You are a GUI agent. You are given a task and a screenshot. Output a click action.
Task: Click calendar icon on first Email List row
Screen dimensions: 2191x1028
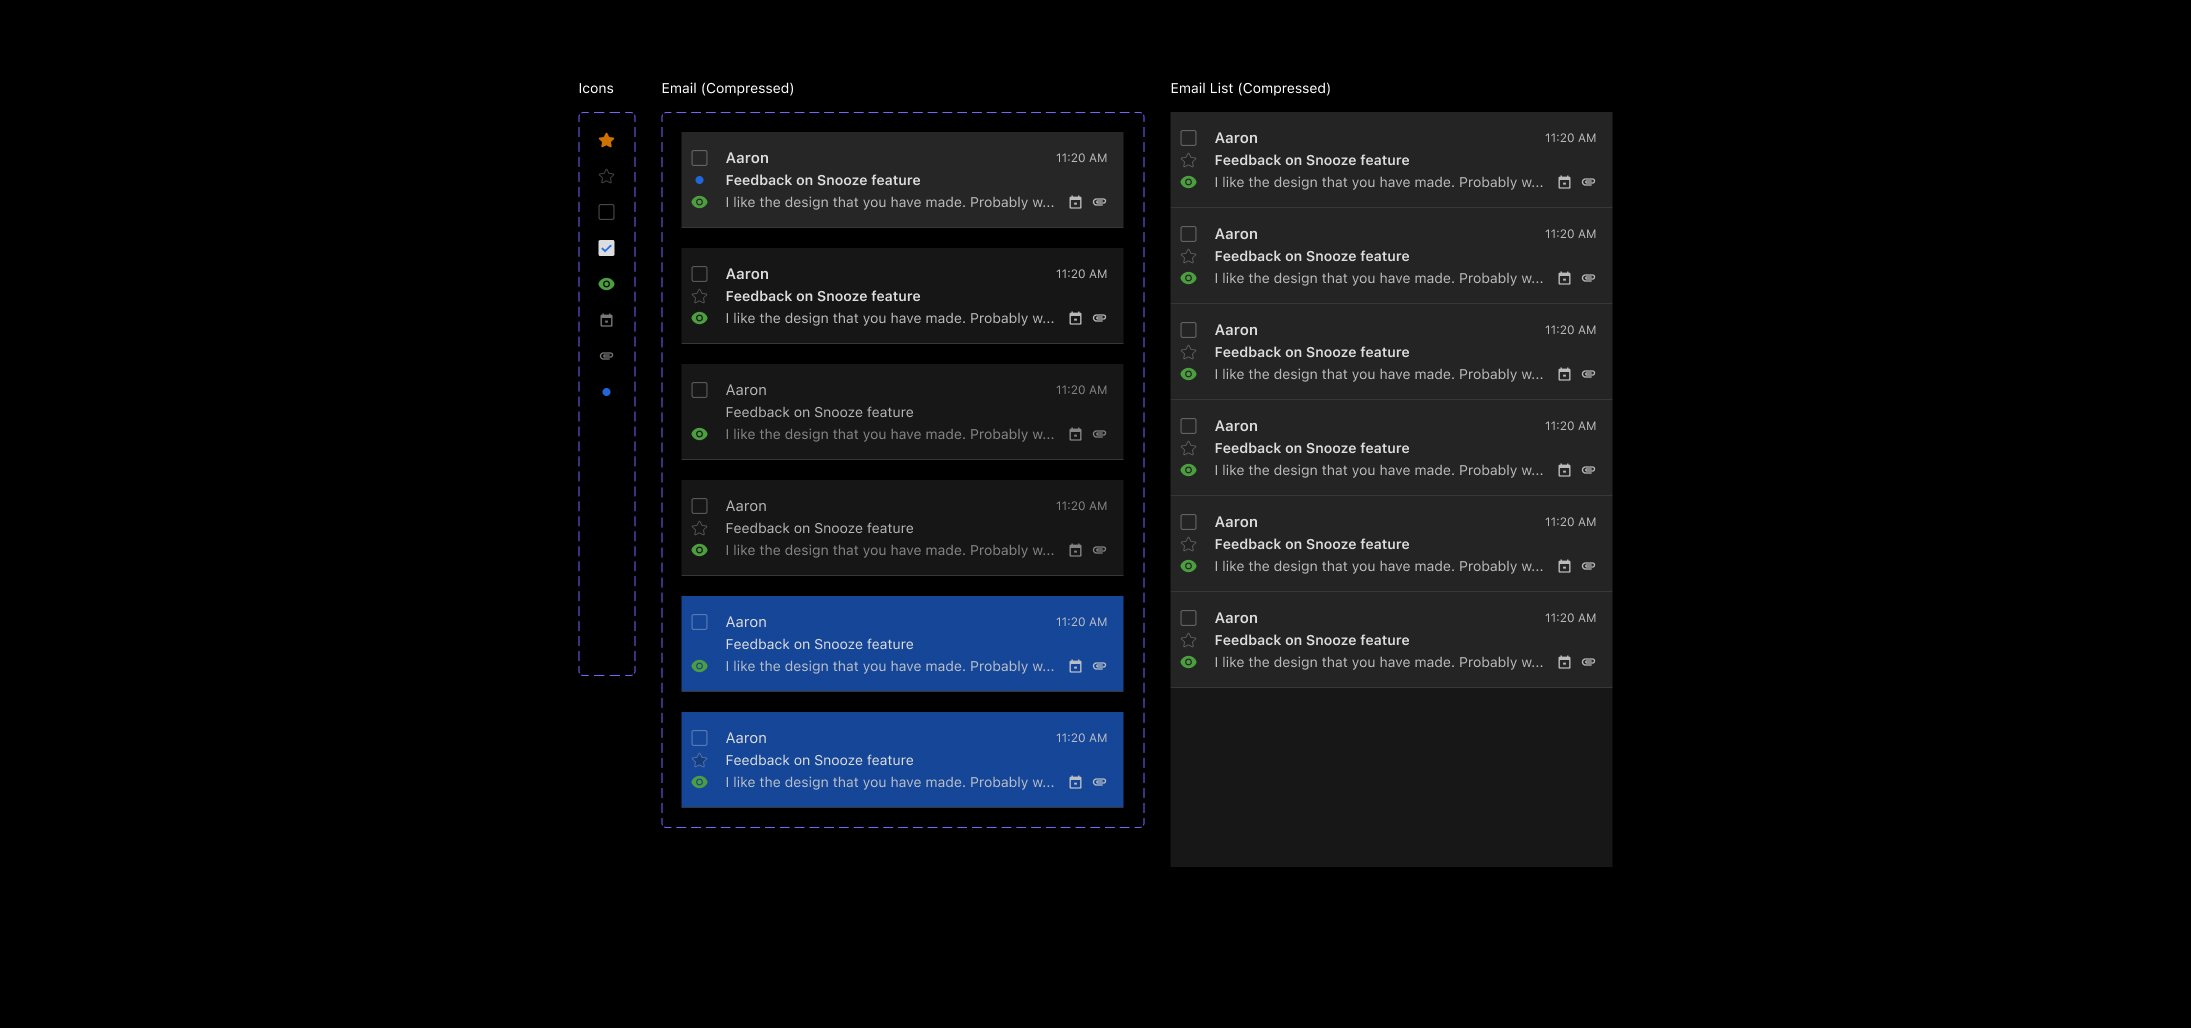tap(1564, 182)
